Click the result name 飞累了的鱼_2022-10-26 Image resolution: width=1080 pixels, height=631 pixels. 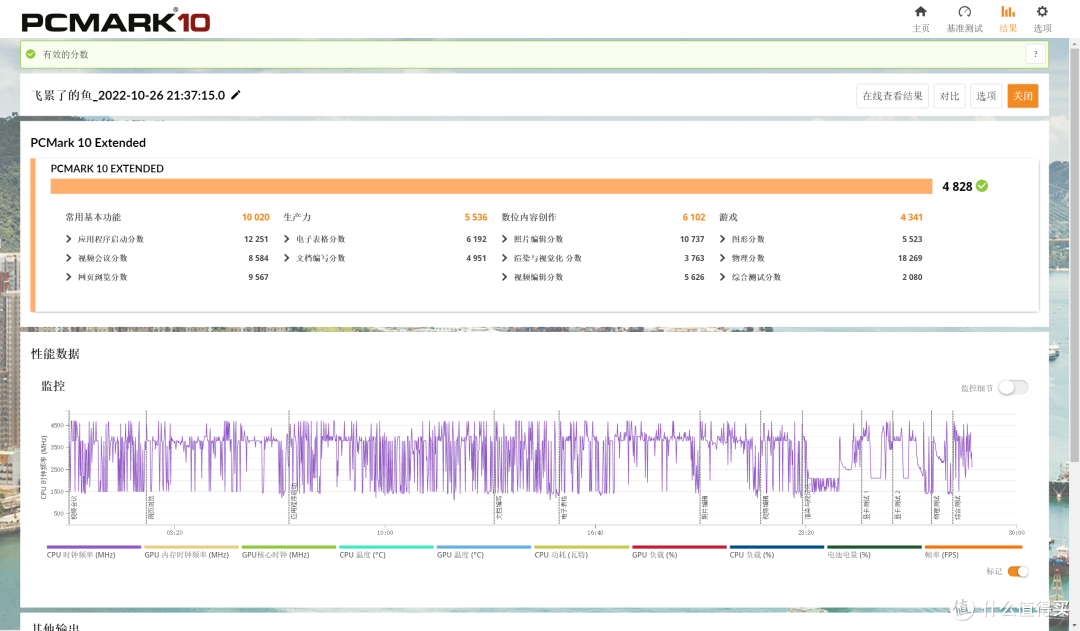tap(128, 95)
